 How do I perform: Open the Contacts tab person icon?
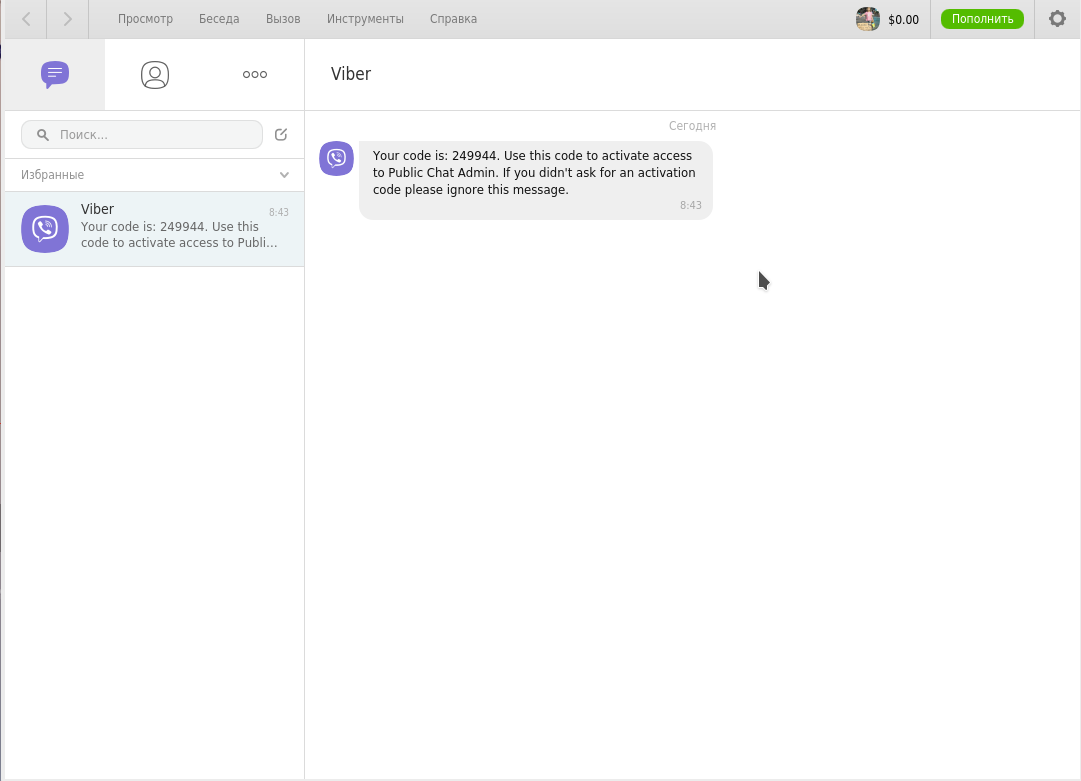(155, 74)
